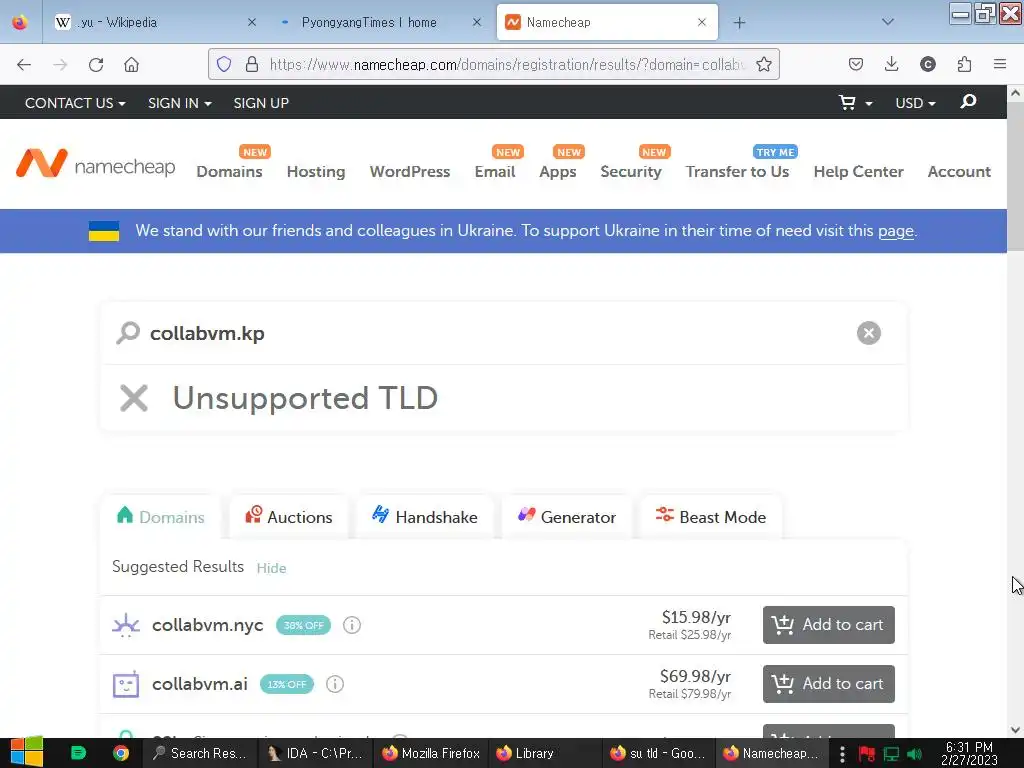Click the site padlock icon
1024x768 pixels.
coord(251,65)
